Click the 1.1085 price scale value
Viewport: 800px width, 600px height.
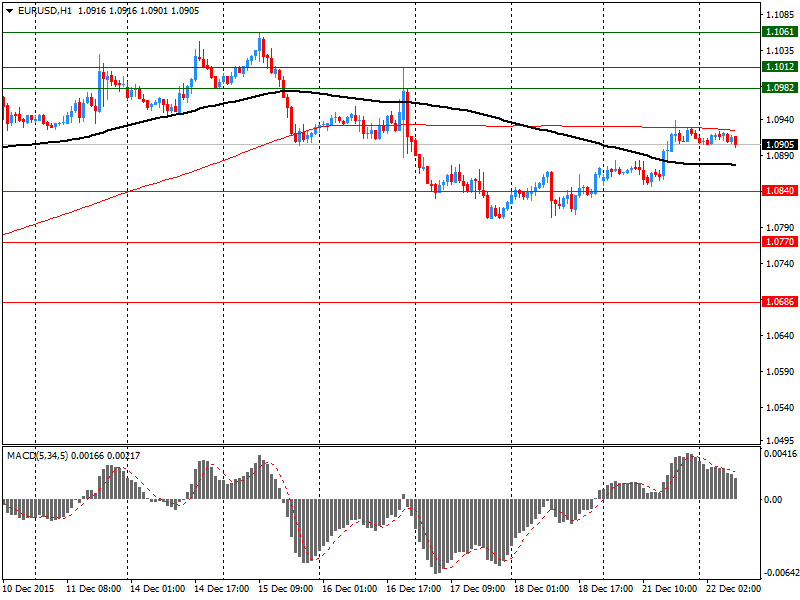pos(780,14)
